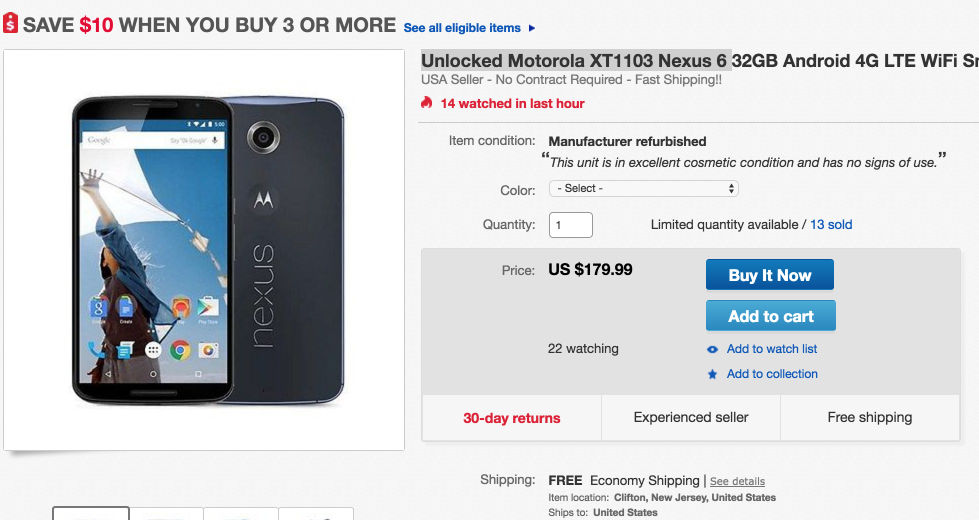The image size is (979, 520).
Task: Click the arrow beside See all eligible items
Action: tap(532, 28)
